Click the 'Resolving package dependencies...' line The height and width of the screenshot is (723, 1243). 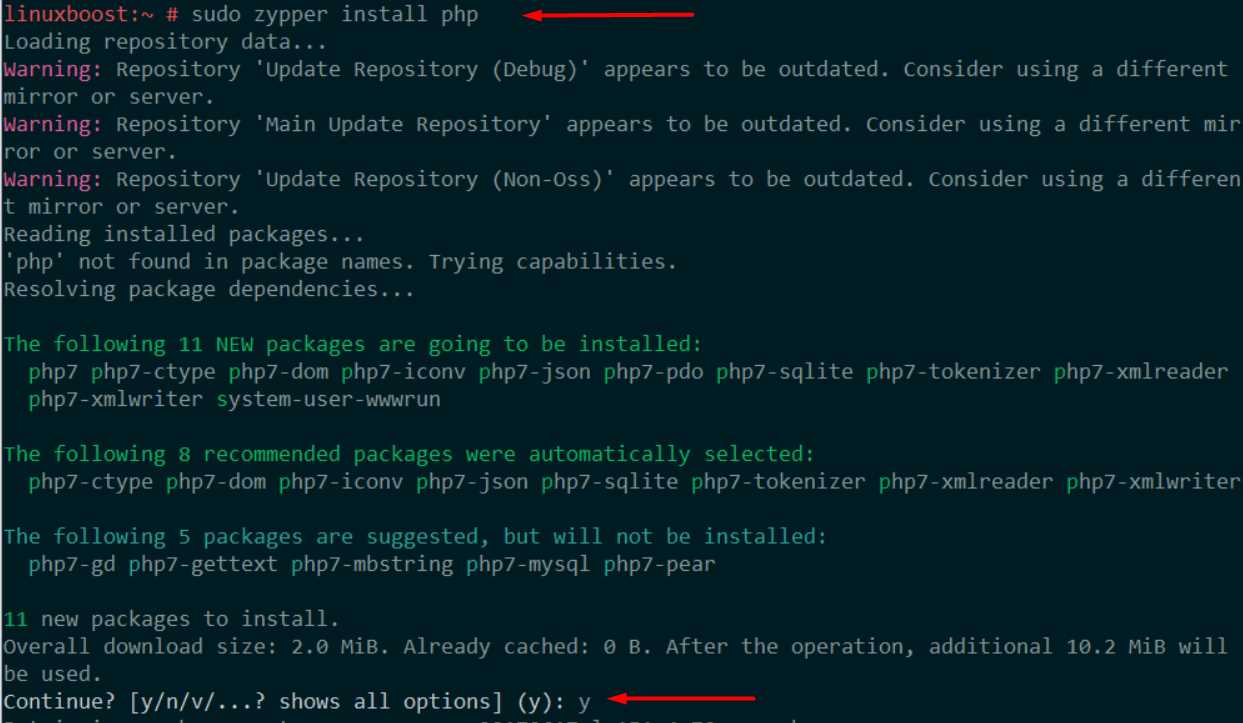tap(209, 290)
